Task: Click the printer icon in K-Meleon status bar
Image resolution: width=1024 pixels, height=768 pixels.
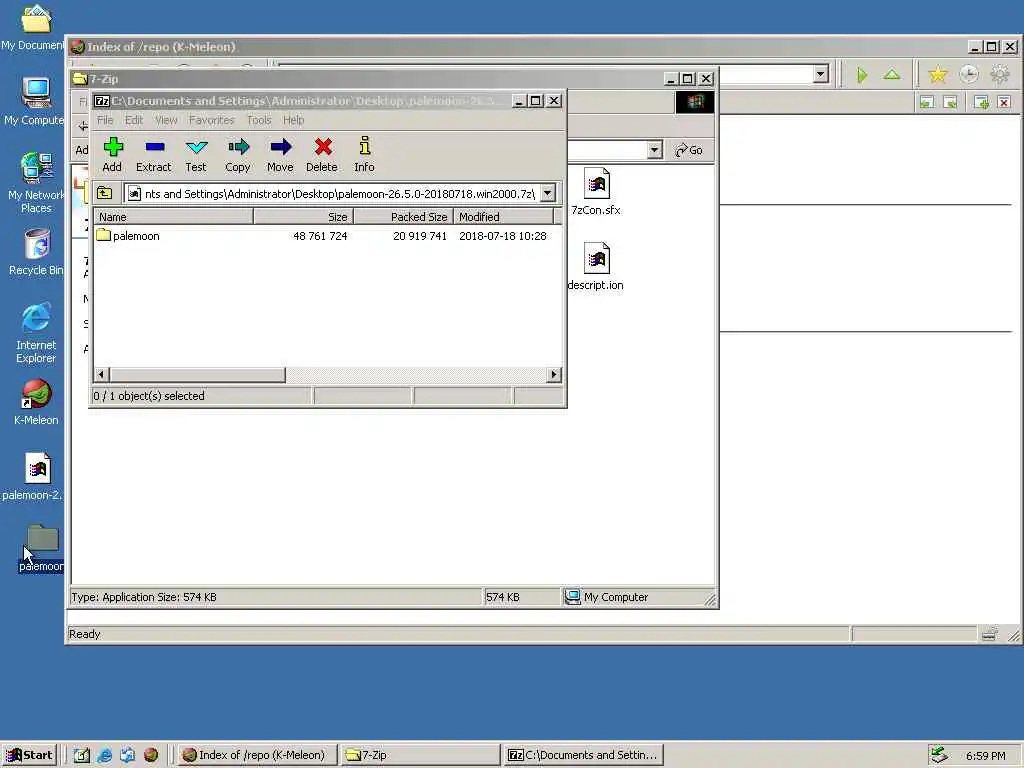Action: click(989, 633)
